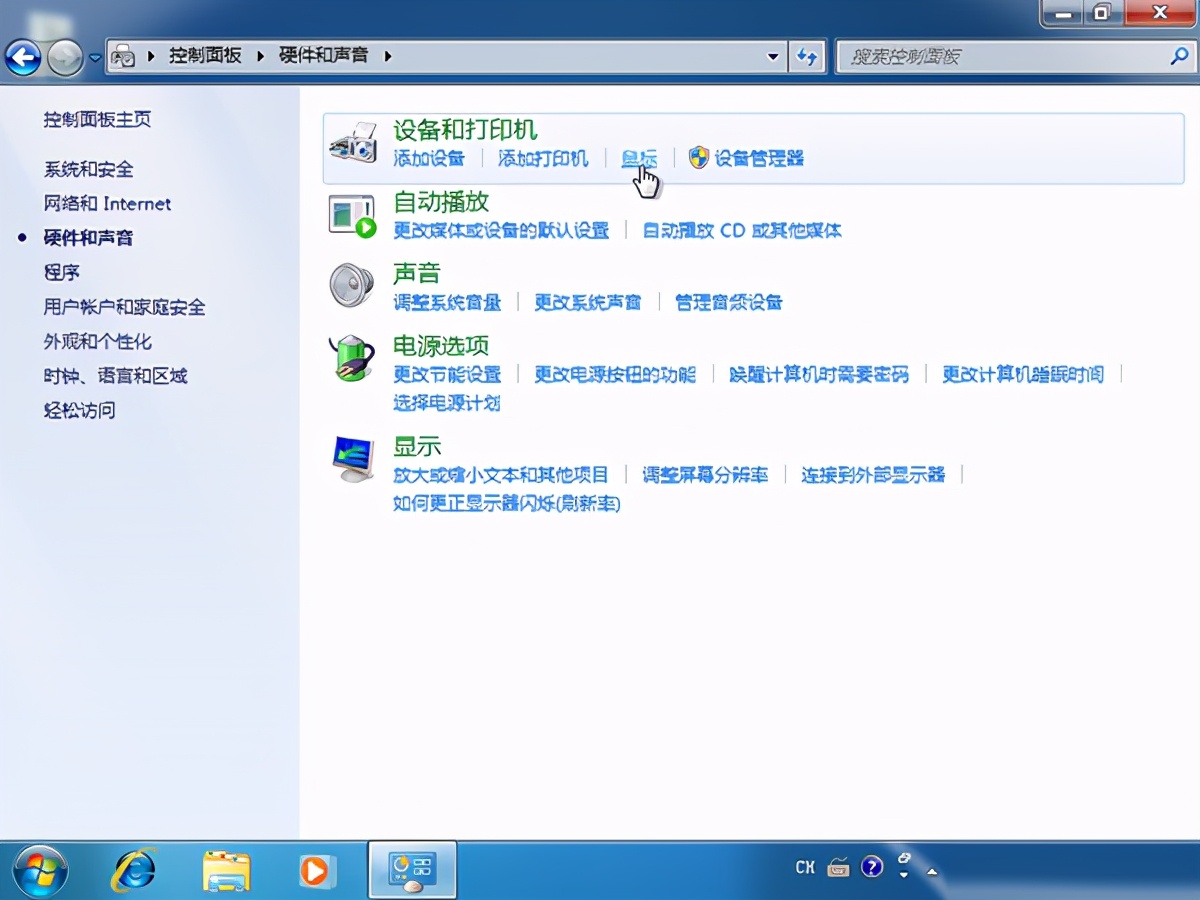1200x900 pixels.
Task: Click the help question mark in system tray
Action: (x=874, y=866)
